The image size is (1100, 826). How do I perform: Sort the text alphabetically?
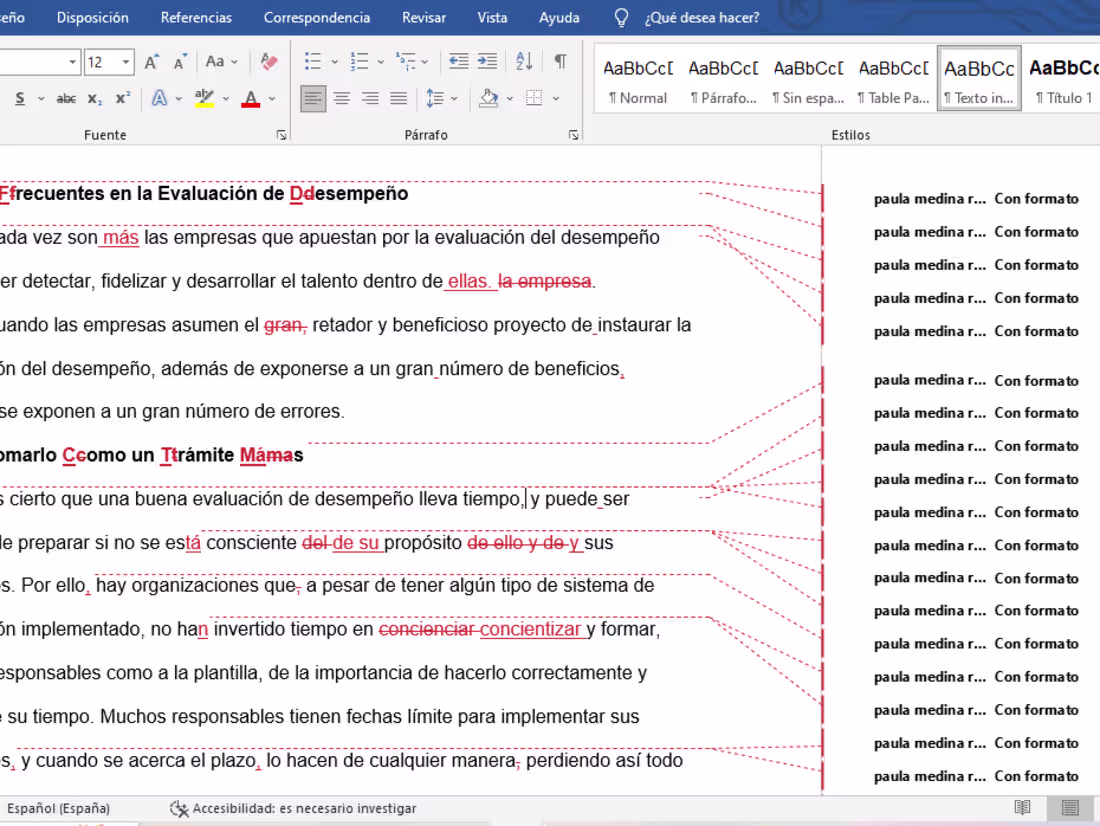click(523, 61)
